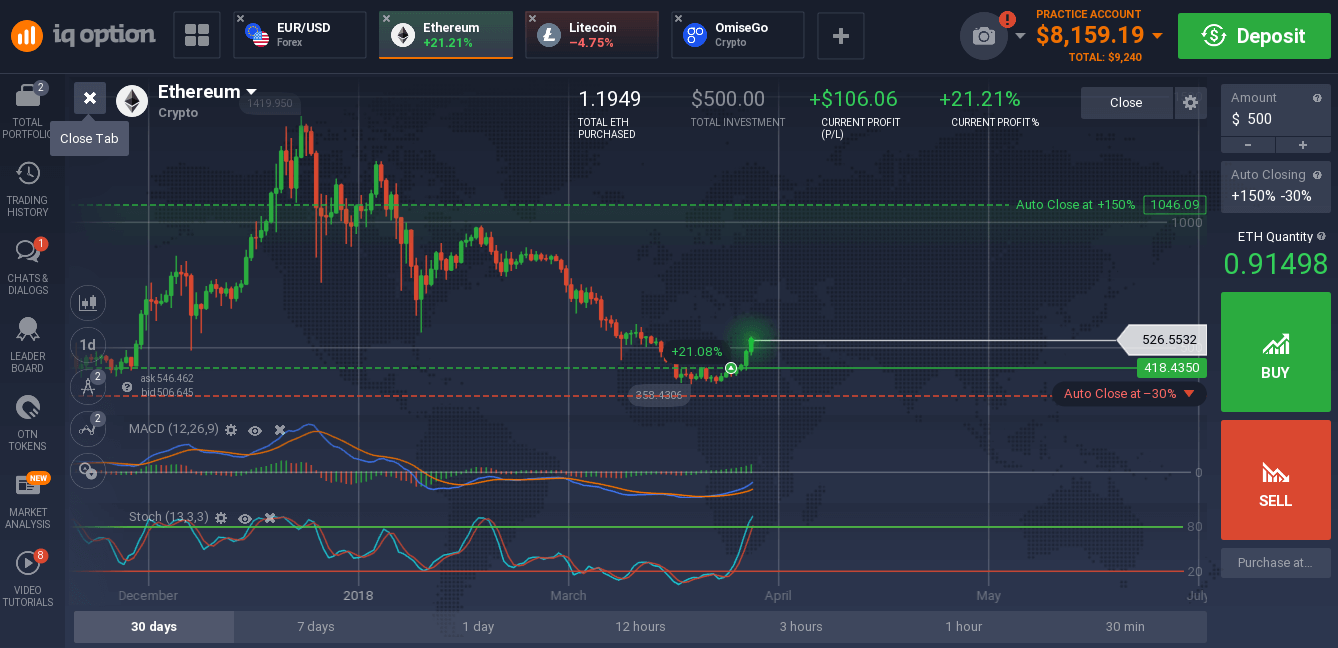The height and width of the screenshot is (648, 1338).
Task: Open Auto Closing +150% -30% settings
Action: (x=1276, y=186)
